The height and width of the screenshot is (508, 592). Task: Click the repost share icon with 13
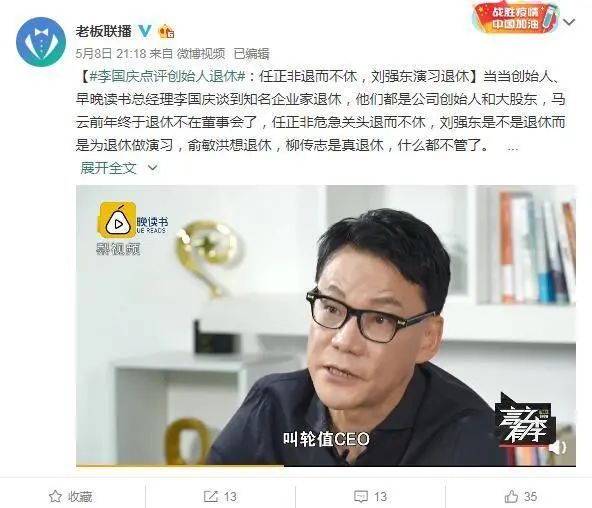[x=210, y=496]
